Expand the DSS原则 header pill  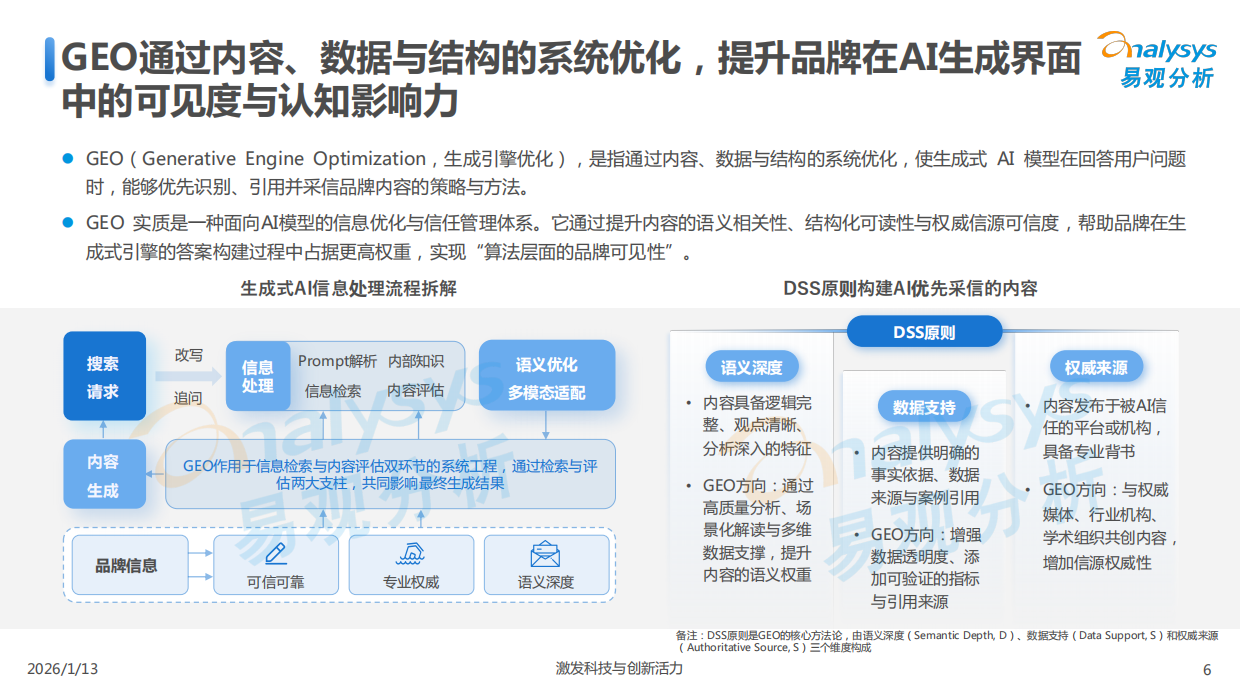[925, 331]
